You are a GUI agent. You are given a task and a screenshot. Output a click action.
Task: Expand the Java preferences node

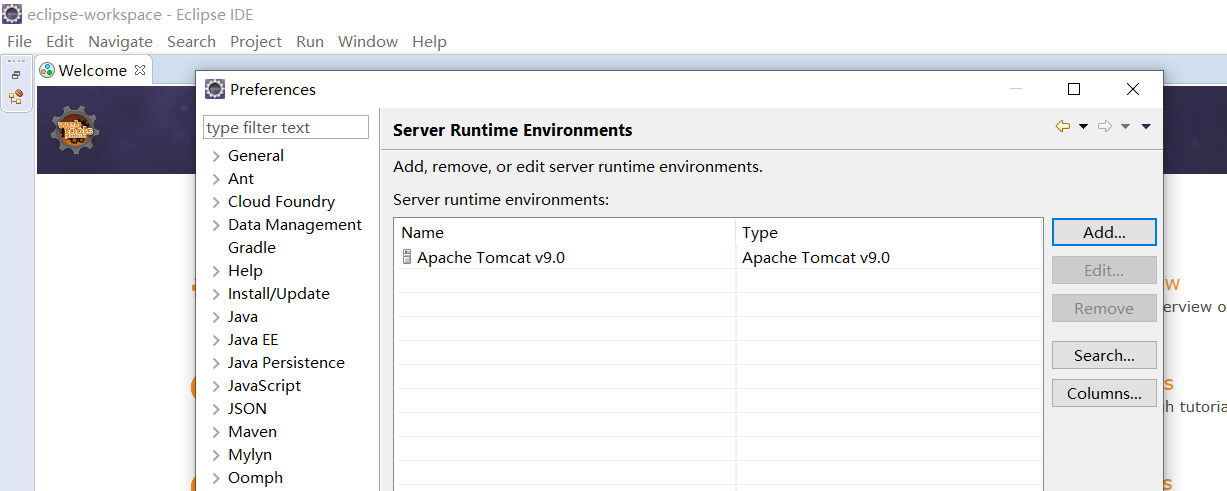(x=216, y=317)
